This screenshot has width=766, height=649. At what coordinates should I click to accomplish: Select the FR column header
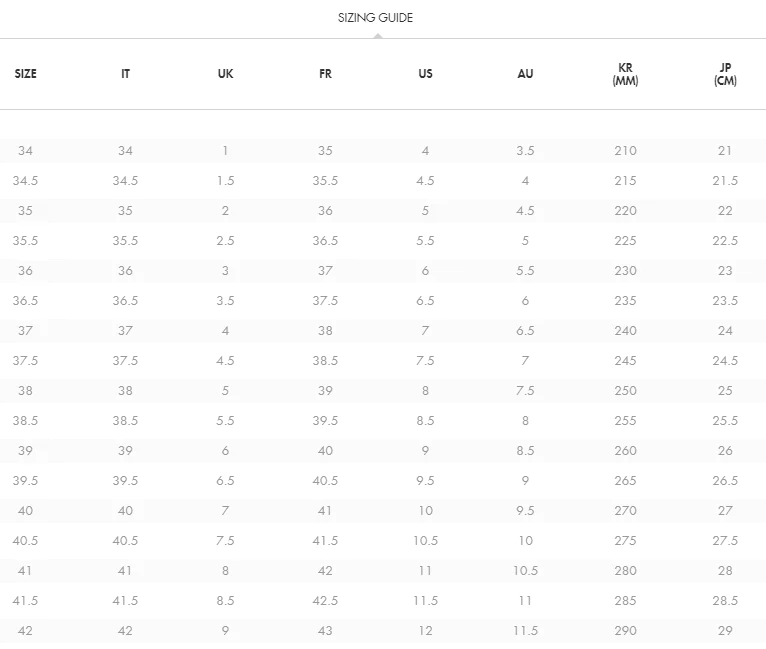click(325, 74)
